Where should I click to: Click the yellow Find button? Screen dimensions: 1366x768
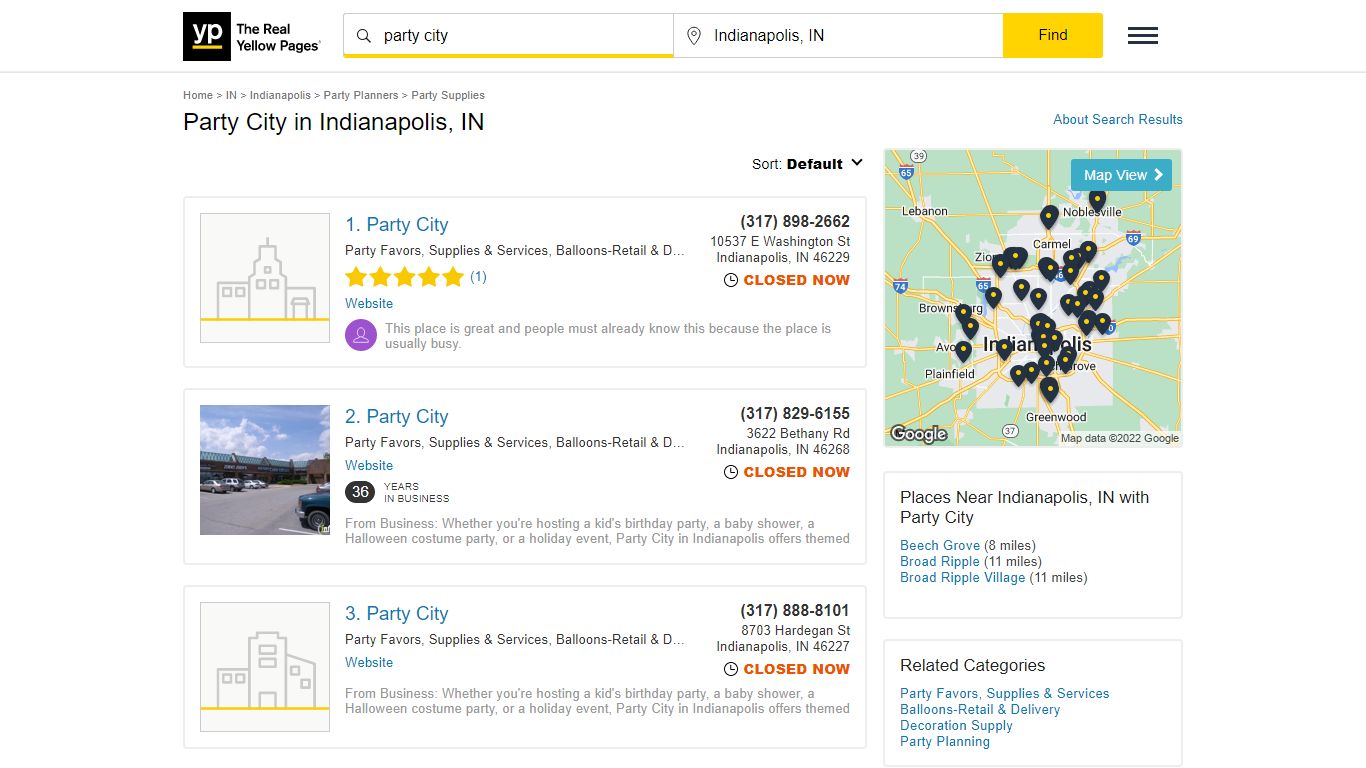click(1053, 35)
